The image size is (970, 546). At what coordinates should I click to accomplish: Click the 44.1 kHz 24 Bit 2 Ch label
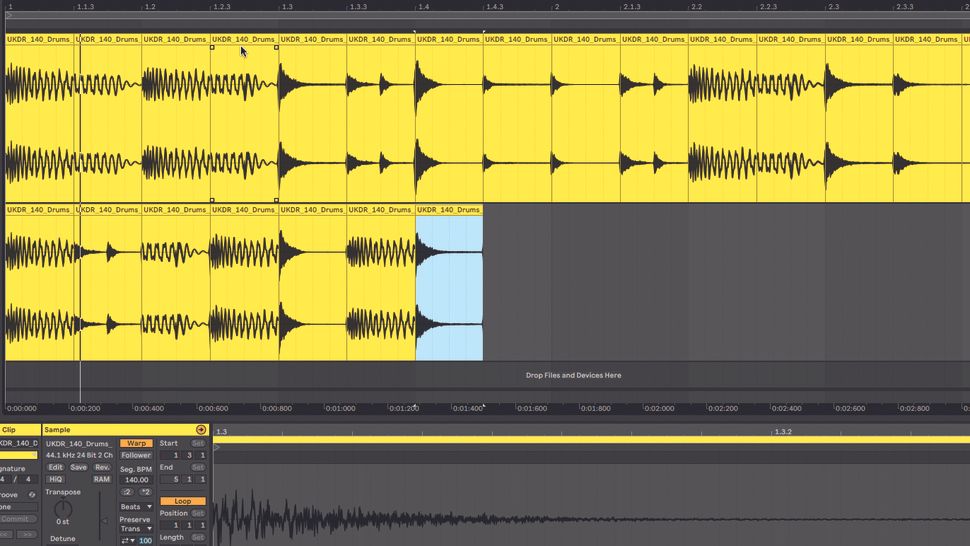(x=79, y=455)
